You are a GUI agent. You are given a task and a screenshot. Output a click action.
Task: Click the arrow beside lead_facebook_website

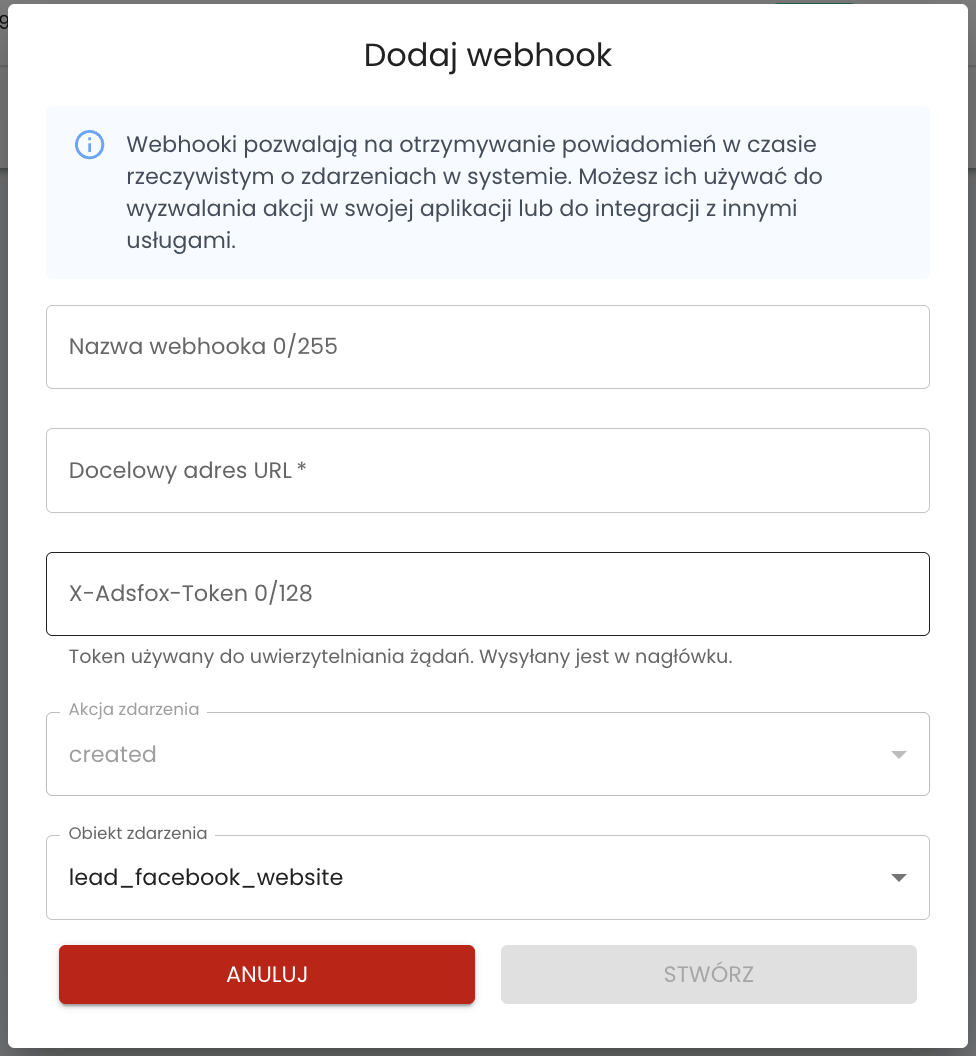[898, 878]
